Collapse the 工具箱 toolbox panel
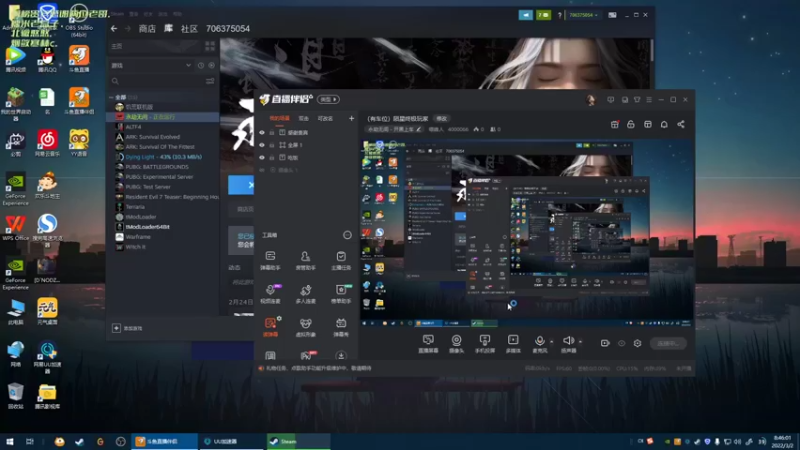The height and width of the screenshot is (450, 800). 347,235
